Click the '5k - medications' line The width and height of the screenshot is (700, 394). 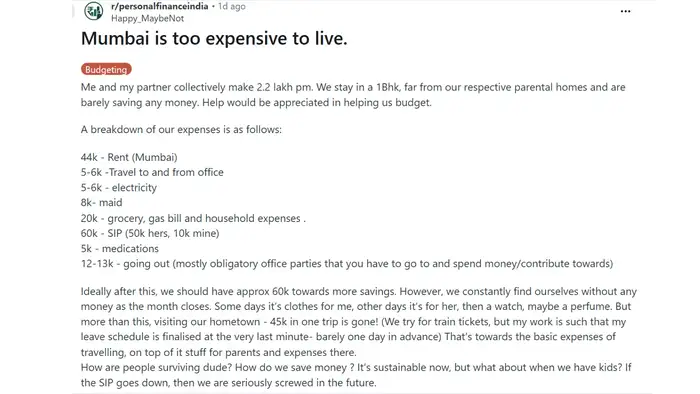tap(120, 249)
